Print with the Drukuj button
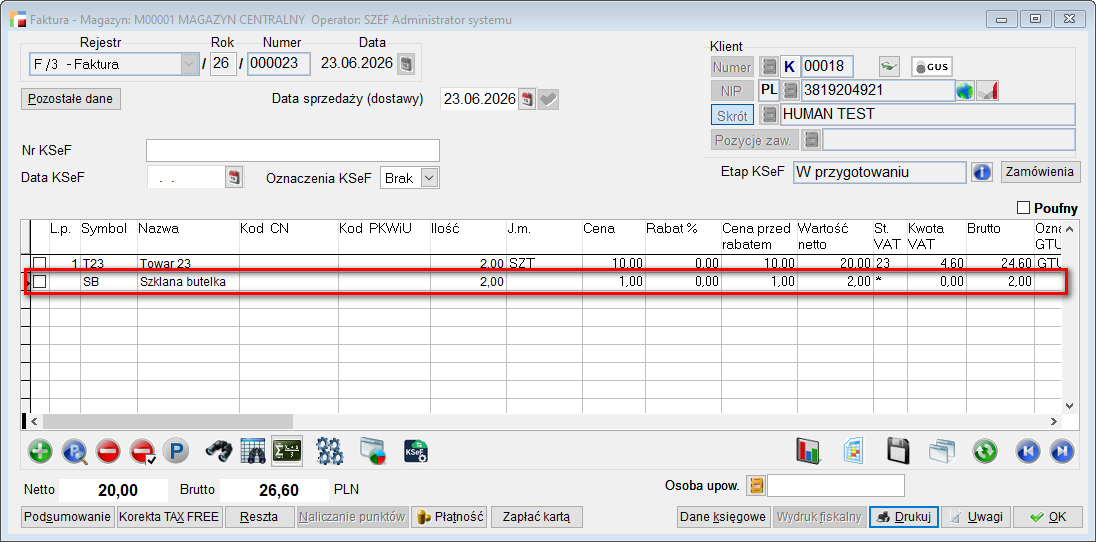 pyautogui.click(x=904, y=518)
